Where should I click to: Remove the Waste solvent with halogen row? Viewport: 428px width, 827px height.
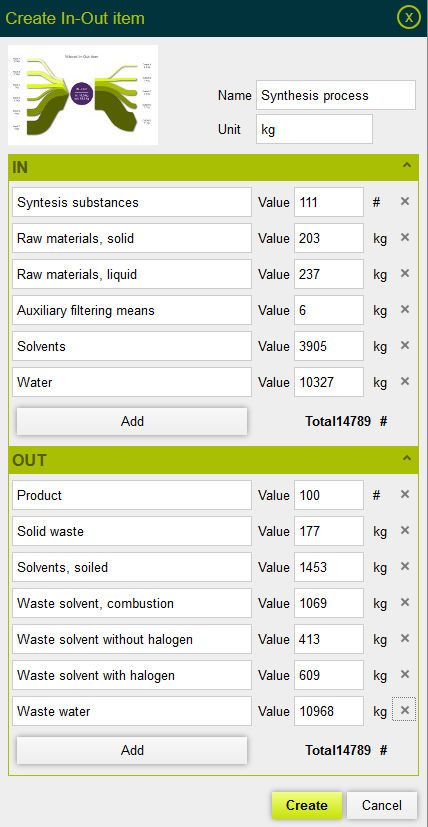(x=405, y=674)
